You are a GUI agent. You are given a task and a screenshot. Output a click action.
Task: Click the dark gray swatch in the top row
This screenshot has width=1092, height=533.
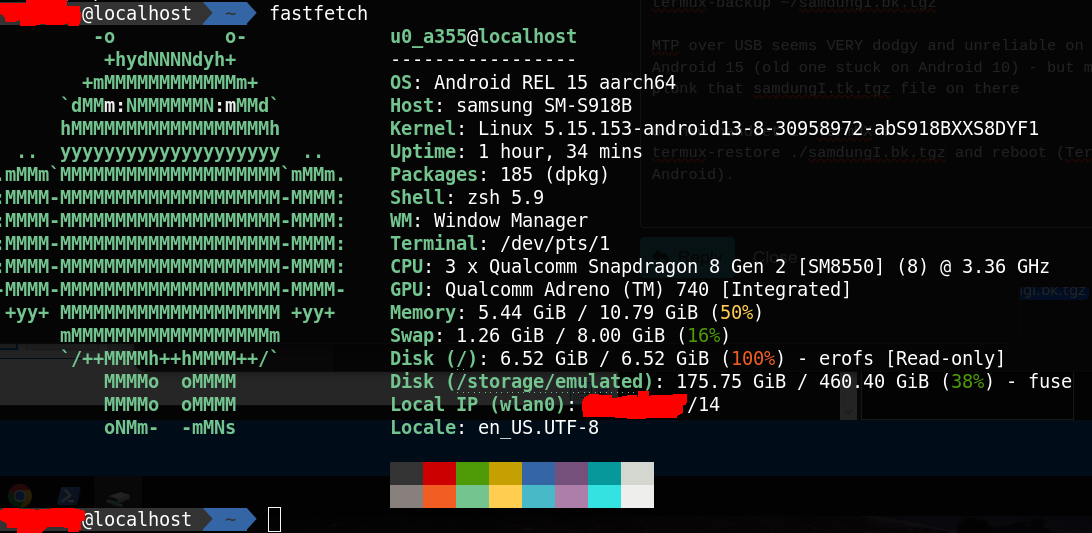pos(407,473)
